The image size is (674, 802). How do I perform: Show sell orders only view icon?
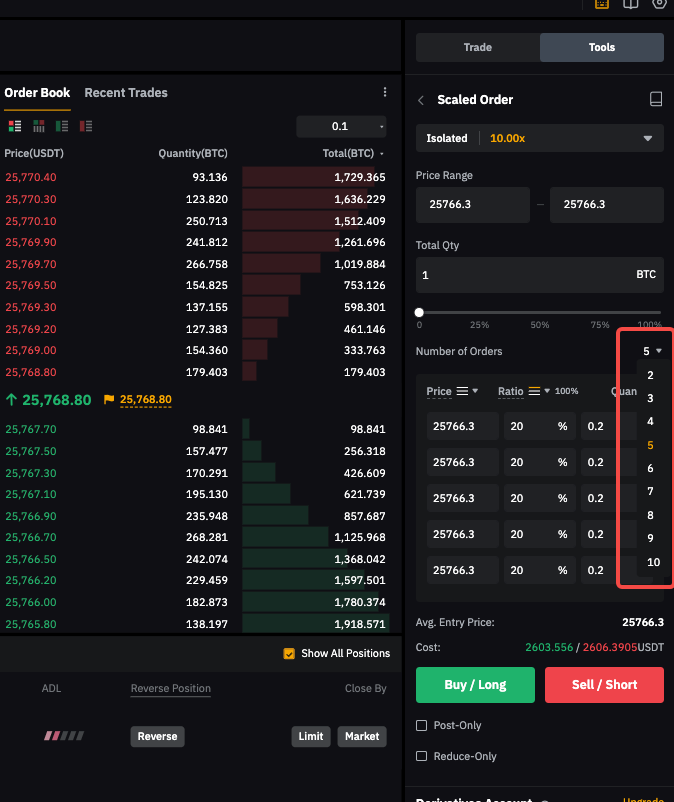(x=86, y=126)
